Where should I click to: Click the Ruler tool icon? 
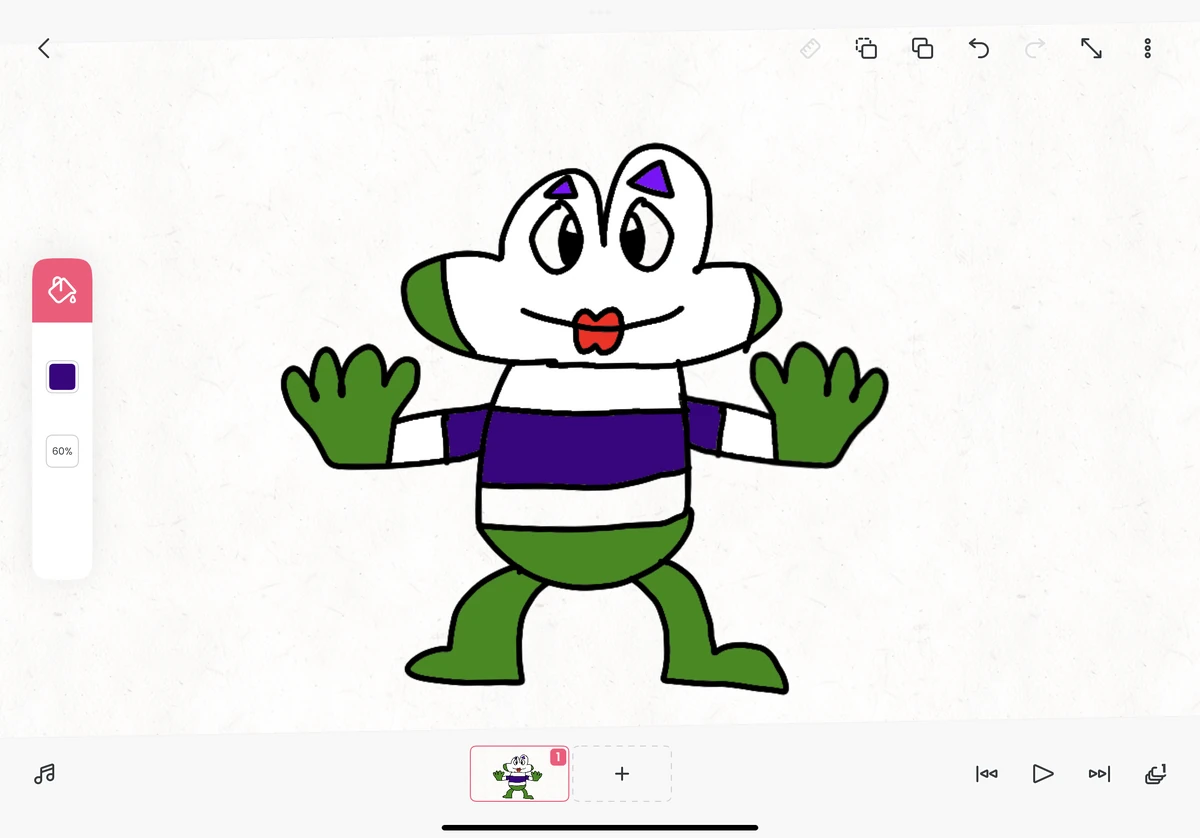point(810,48)
